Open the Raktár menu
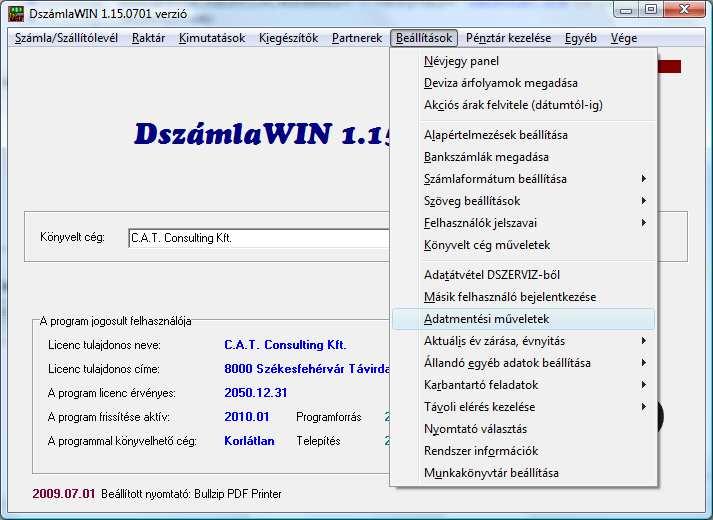Screen dimensions: 713x520 point(148,38)
